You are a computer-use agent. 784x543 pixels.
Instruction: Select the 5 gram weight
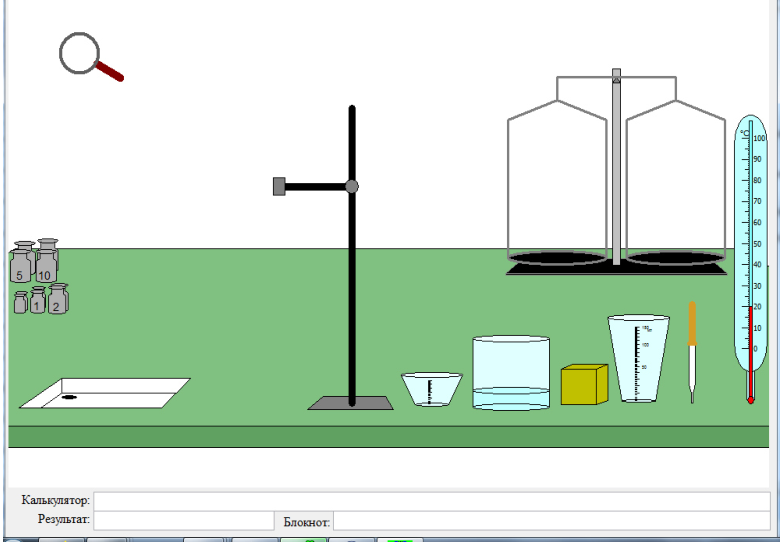coord(20,266)
